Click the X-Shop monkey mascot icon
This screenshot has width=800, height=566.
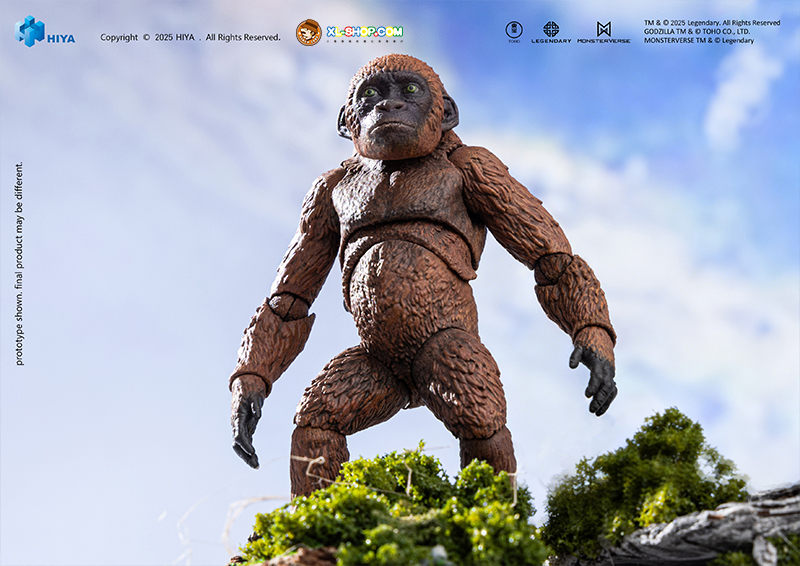click(x=308, y=32)
